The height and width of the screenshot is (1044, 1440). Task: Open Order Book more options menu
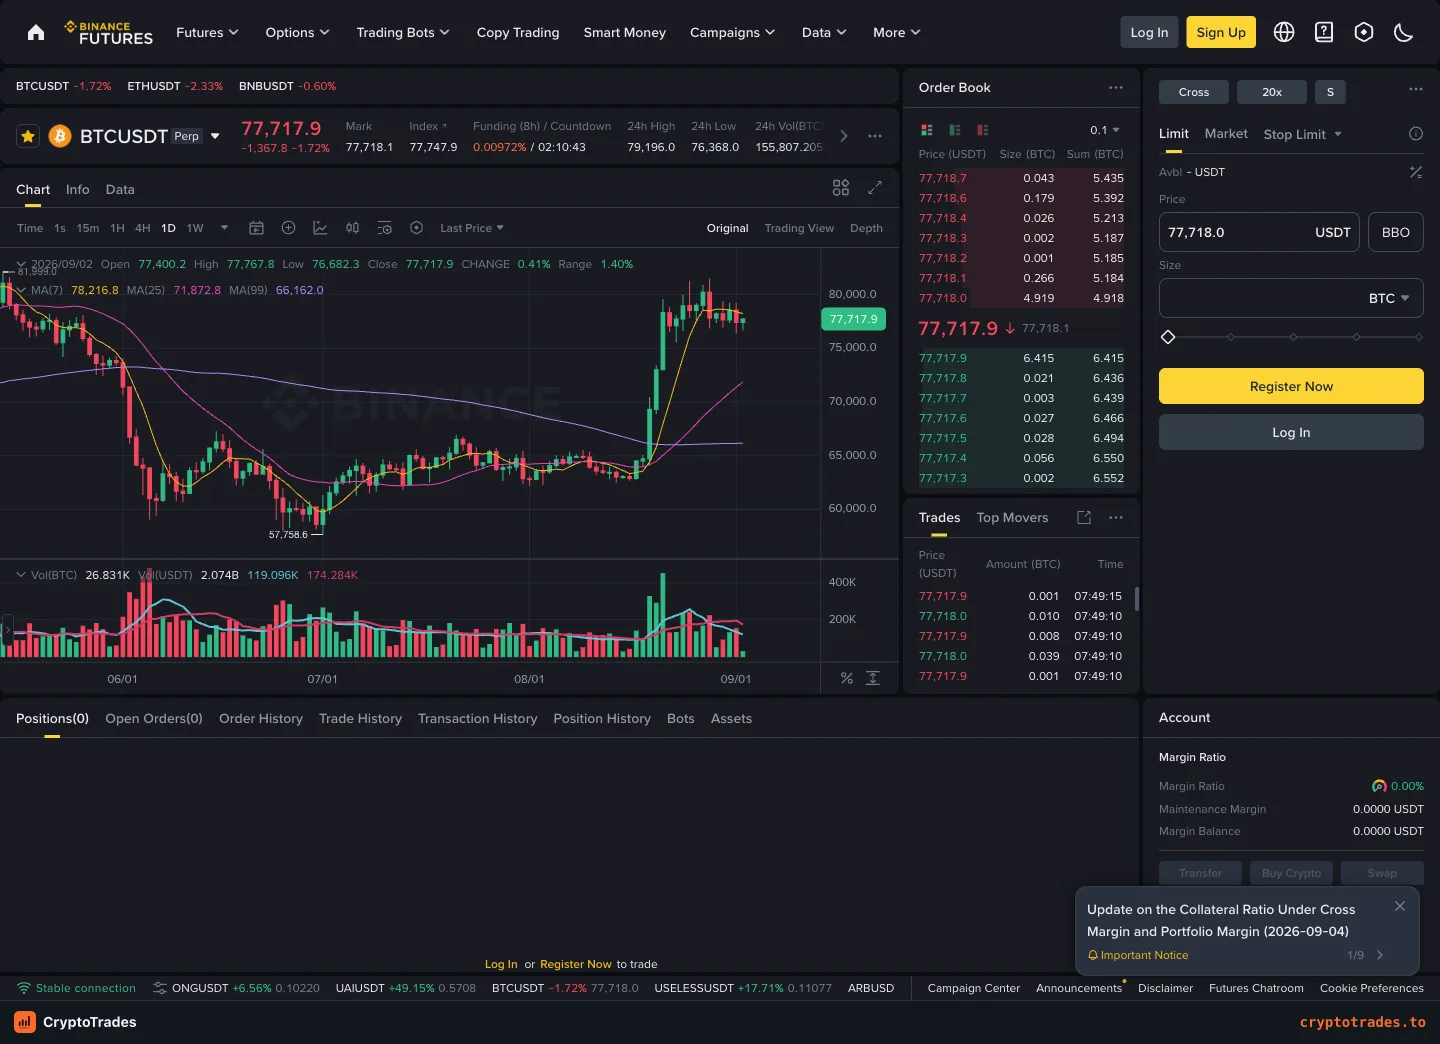[1116, 88]
